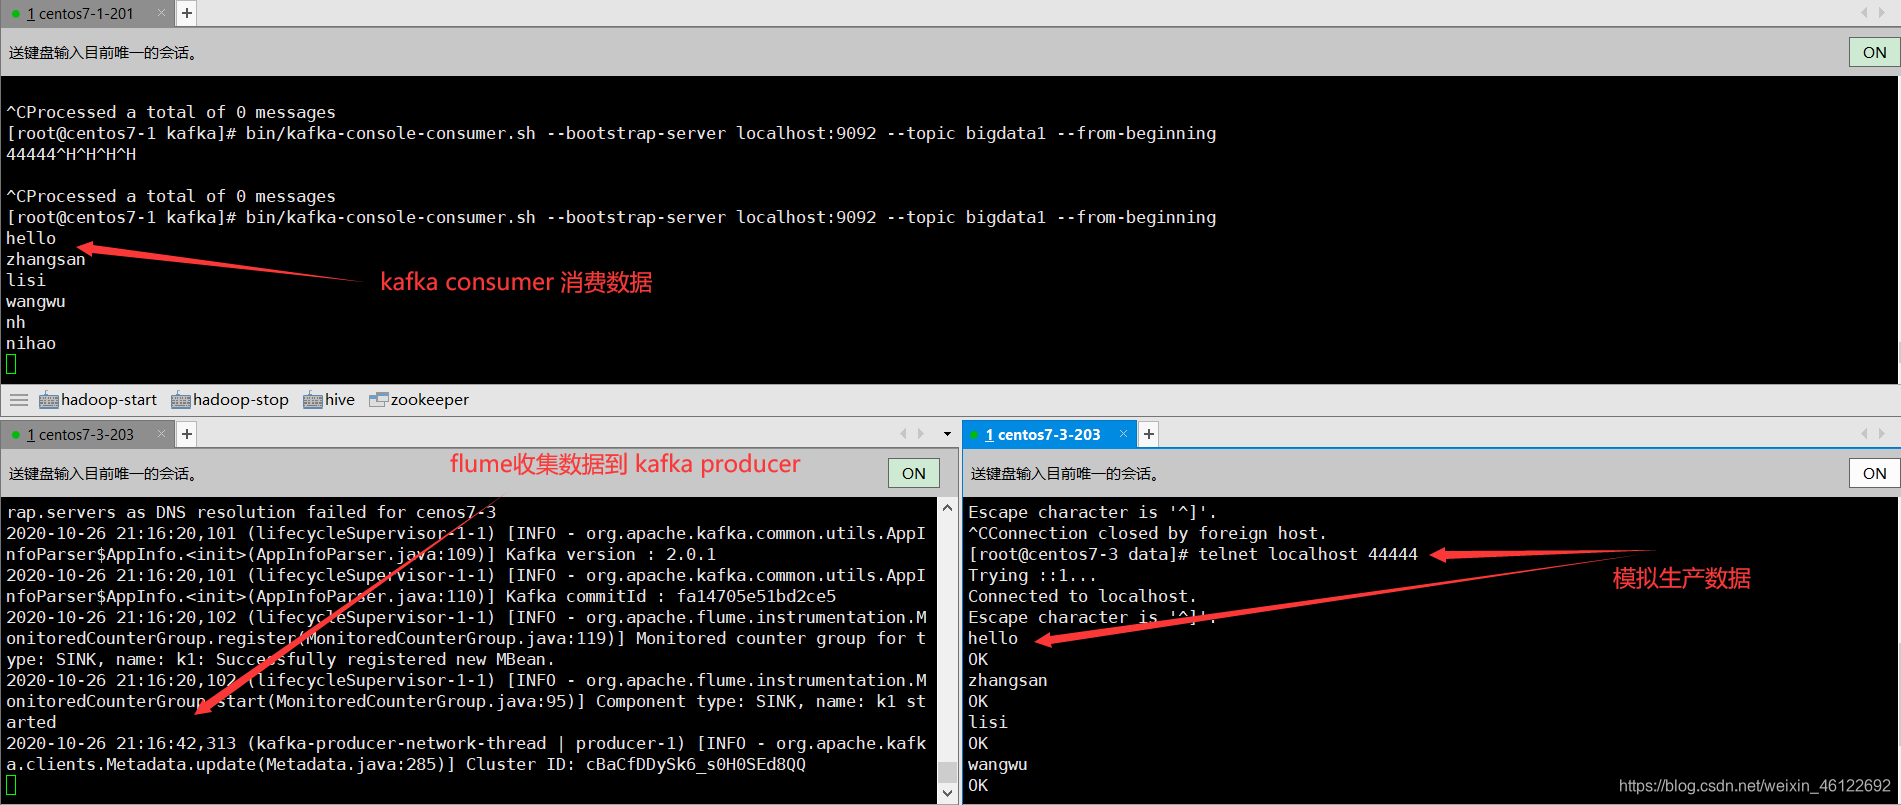This screenshot has width=1901, height=805.
Task: Click the 'nihao' line in the consumer output
Action: [x=31, y=344]
